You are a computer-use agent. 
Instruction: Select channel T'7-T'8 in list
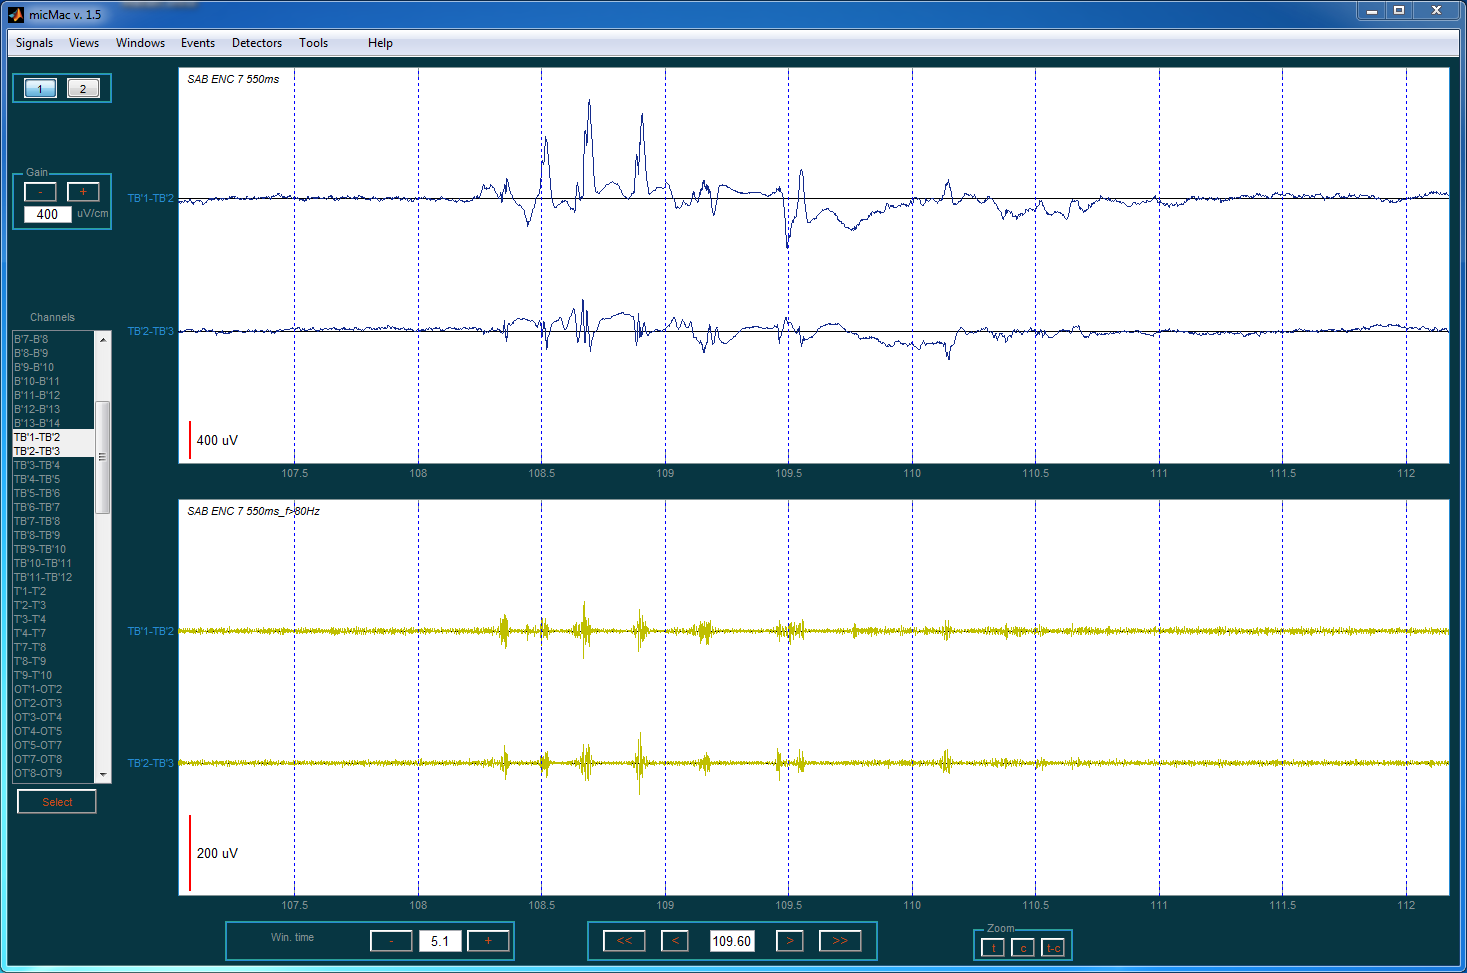coord(53,647)
